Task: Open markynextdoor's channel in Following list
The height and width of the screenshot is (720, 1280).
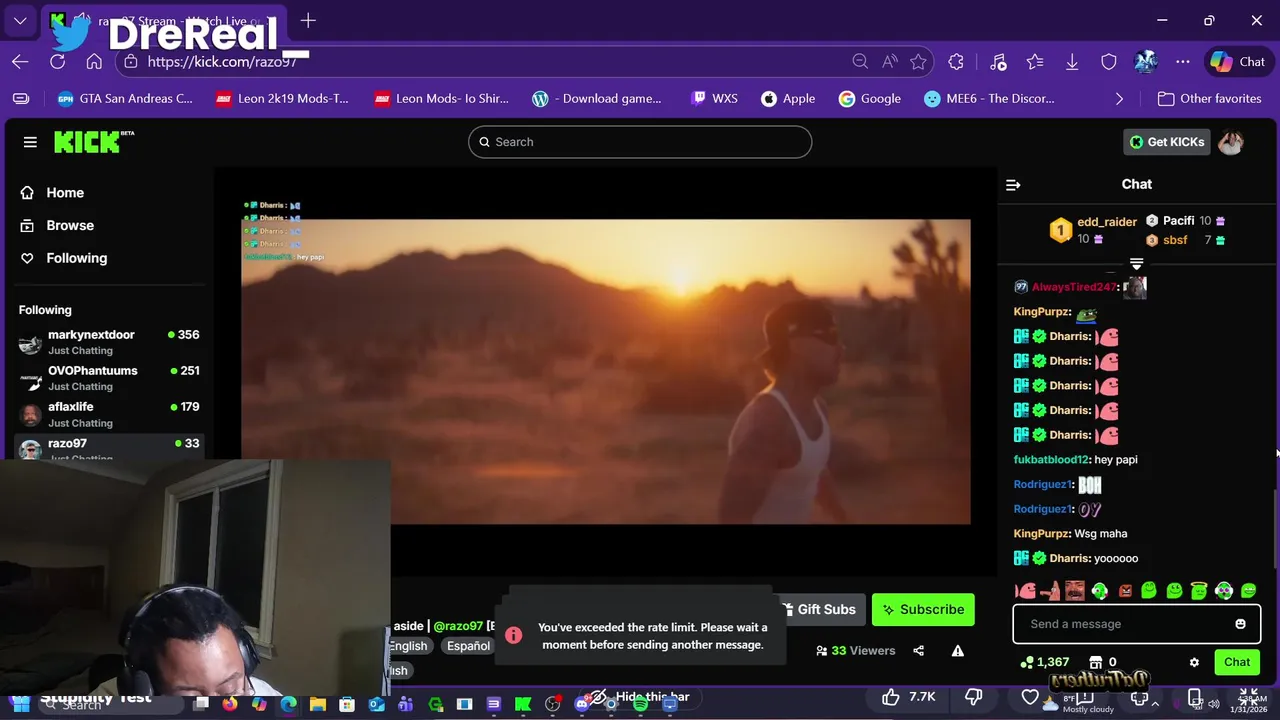Action: coord(110,342)
